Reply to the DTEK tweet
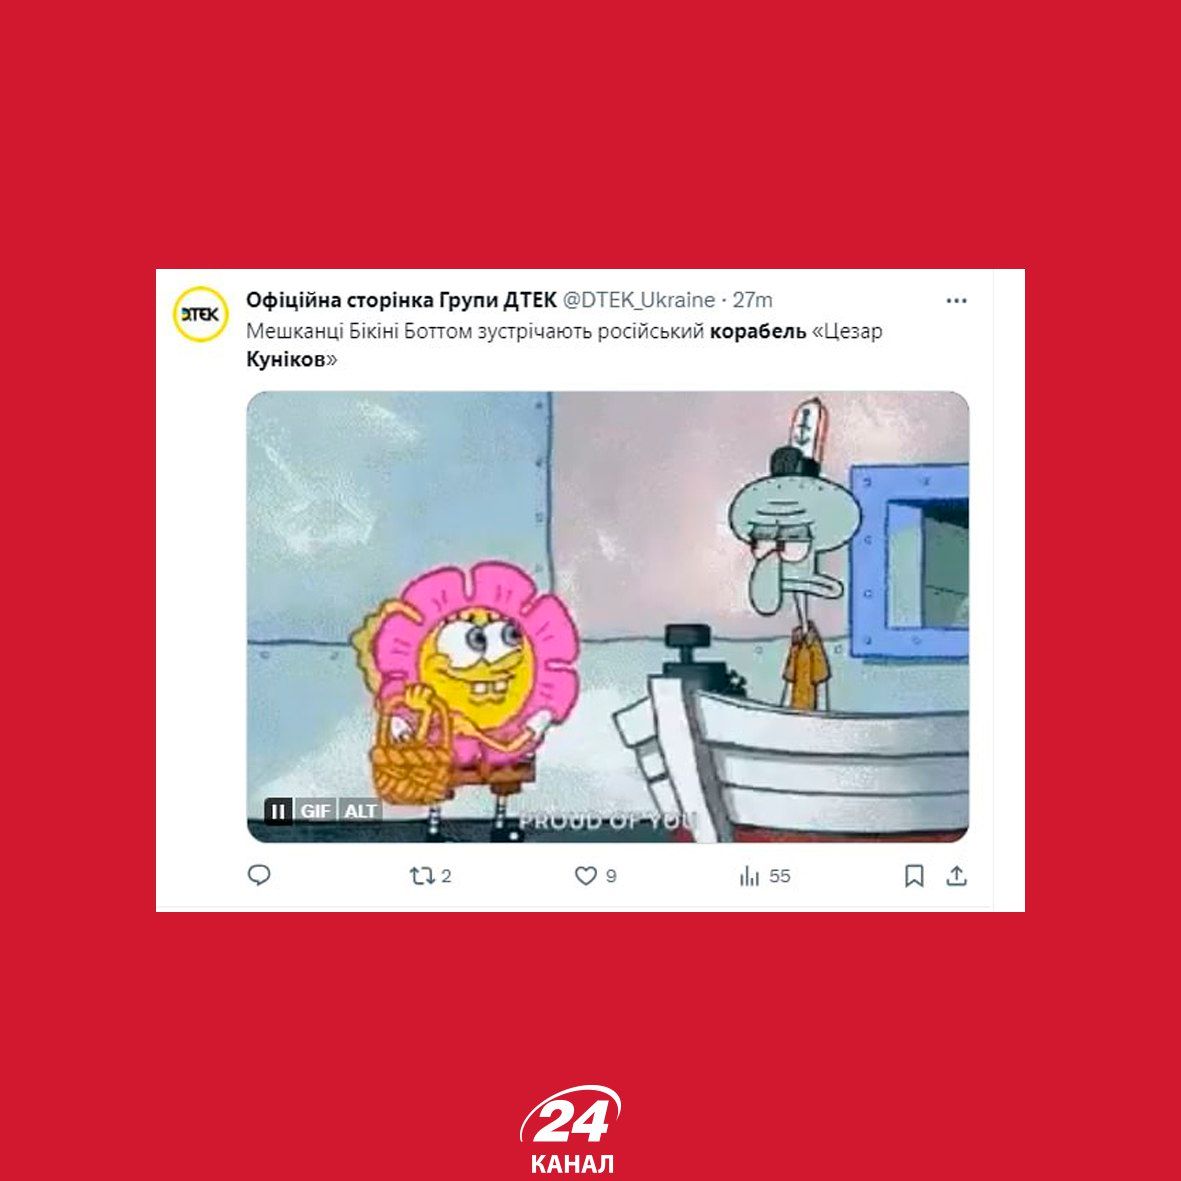 259,875
